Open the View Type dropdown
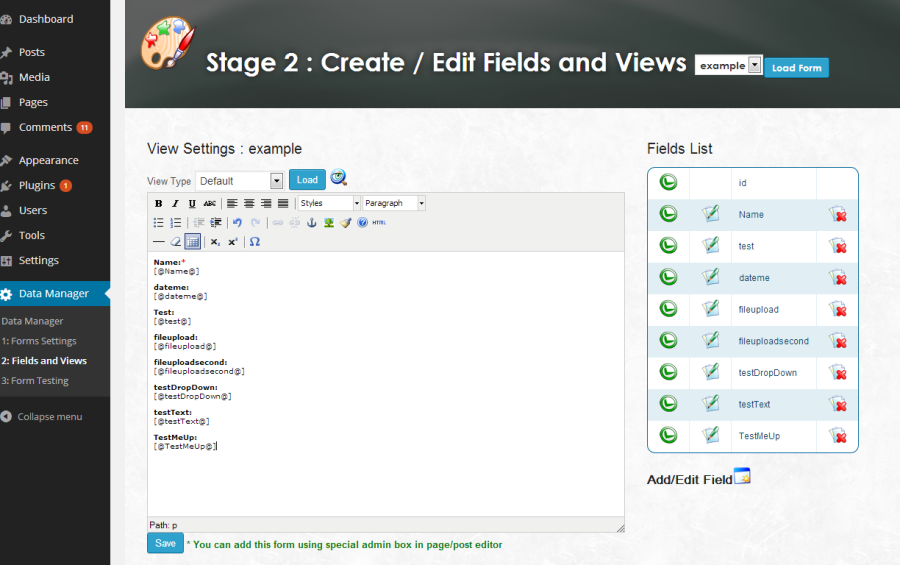900x565 pixels. click(239, 181)
